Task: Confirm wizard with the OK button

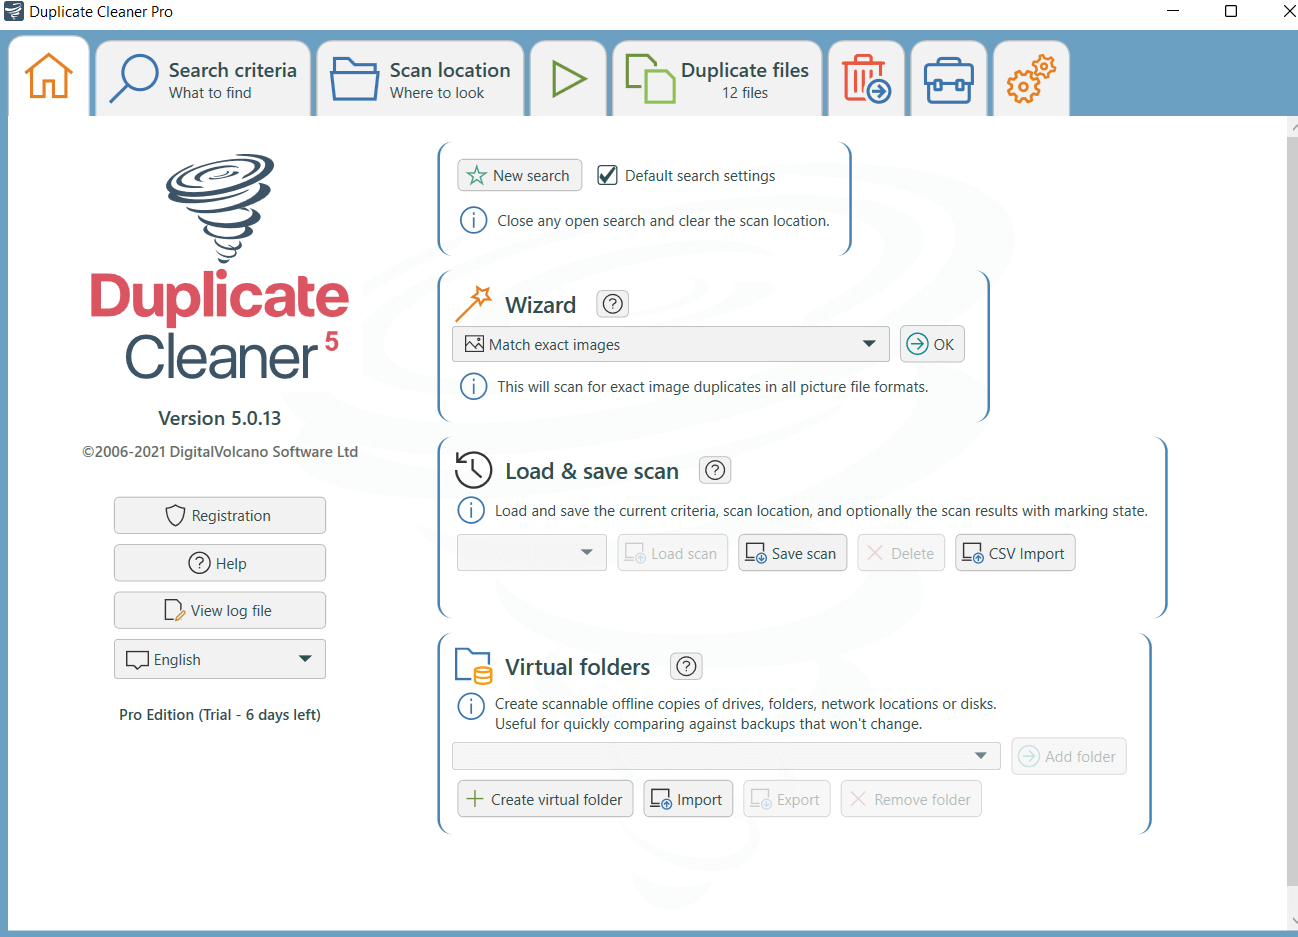Action: click(932, 344)
